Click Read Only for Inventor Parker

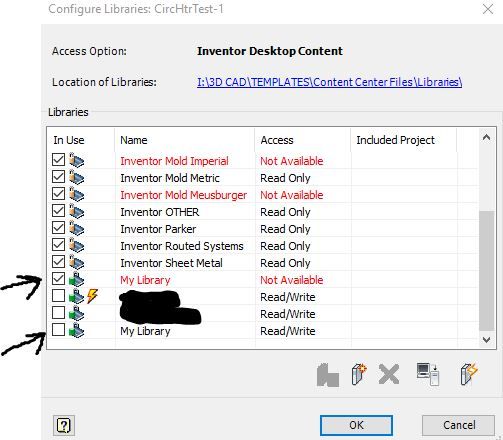[285, 229]
